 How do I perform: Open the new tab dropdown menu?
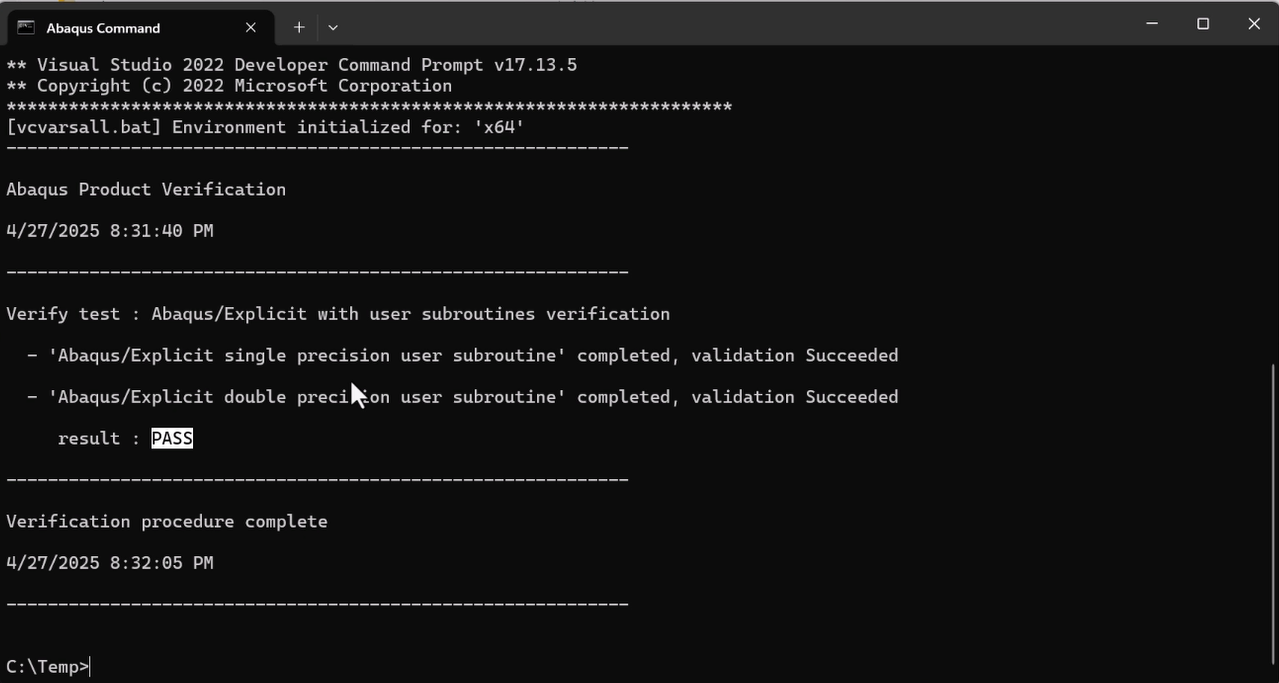pos(333,27)
